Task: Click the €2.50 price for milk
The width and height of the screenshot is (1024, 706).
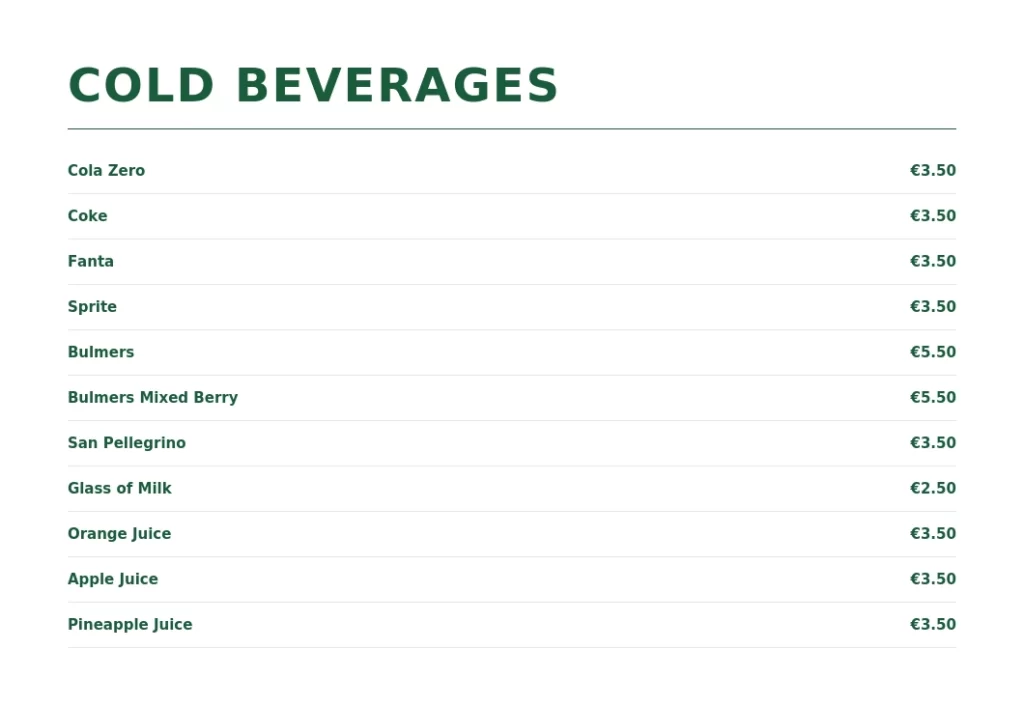Action: (x=932, y=489)
